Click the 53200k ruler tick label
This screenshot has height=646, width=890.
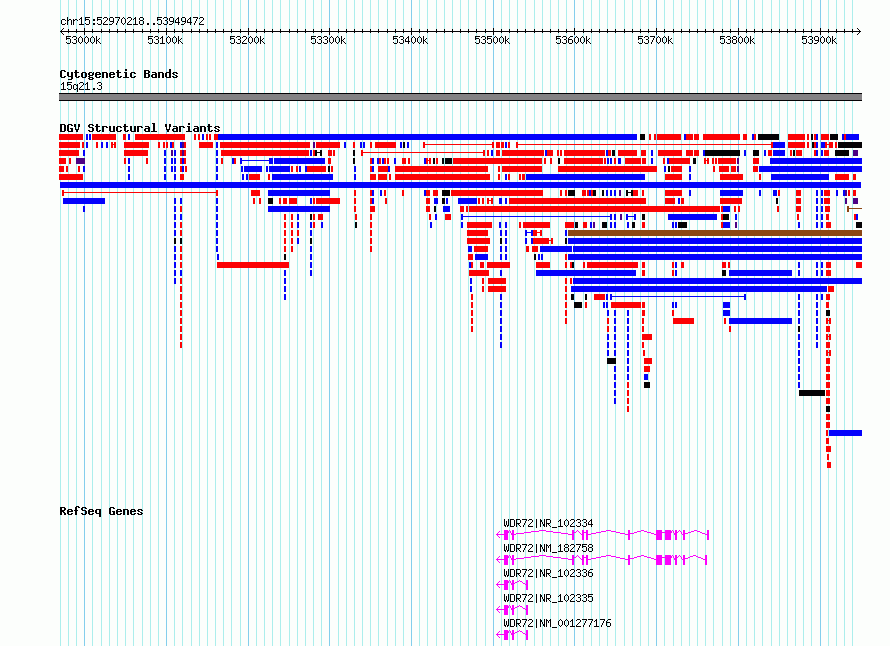pos(247,40)
